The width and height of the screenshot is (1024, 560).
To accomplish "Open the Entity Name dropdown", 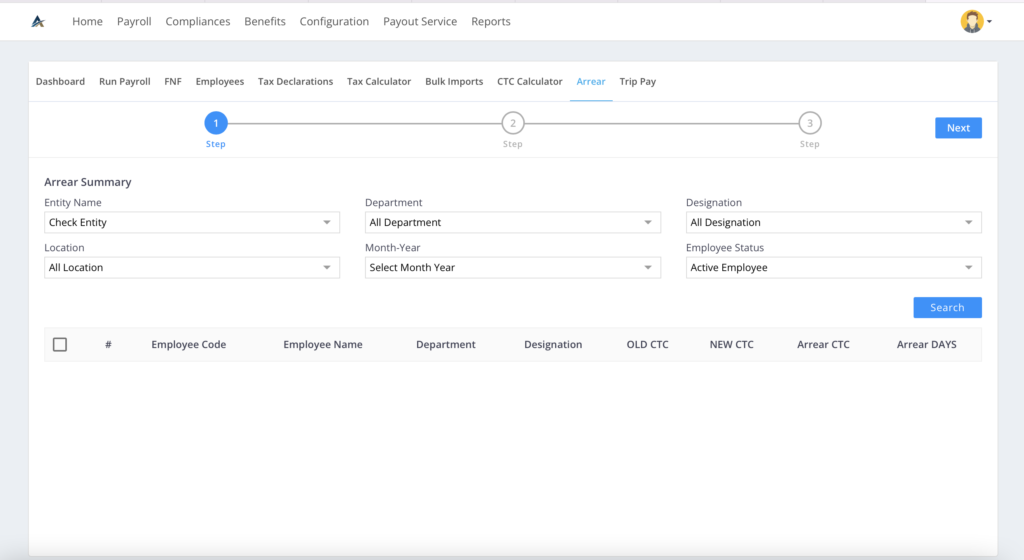I will coord(192,223).
